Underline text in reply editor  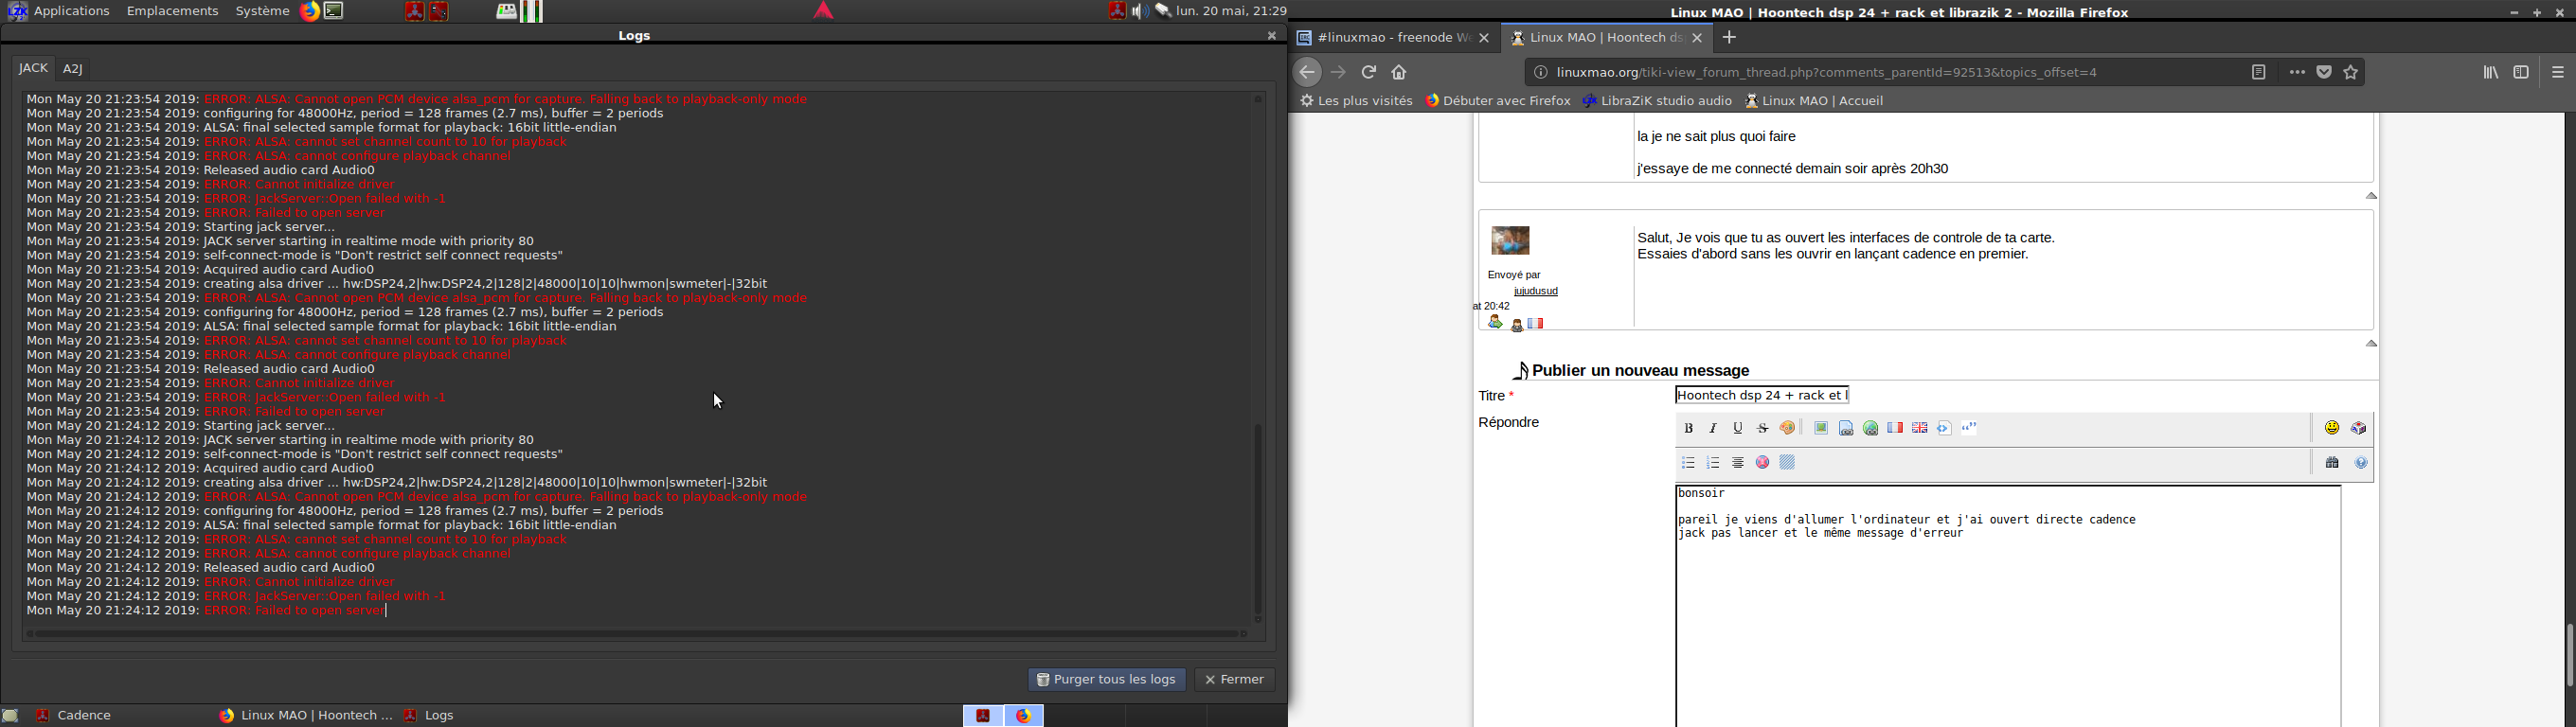coord(1738,428)
